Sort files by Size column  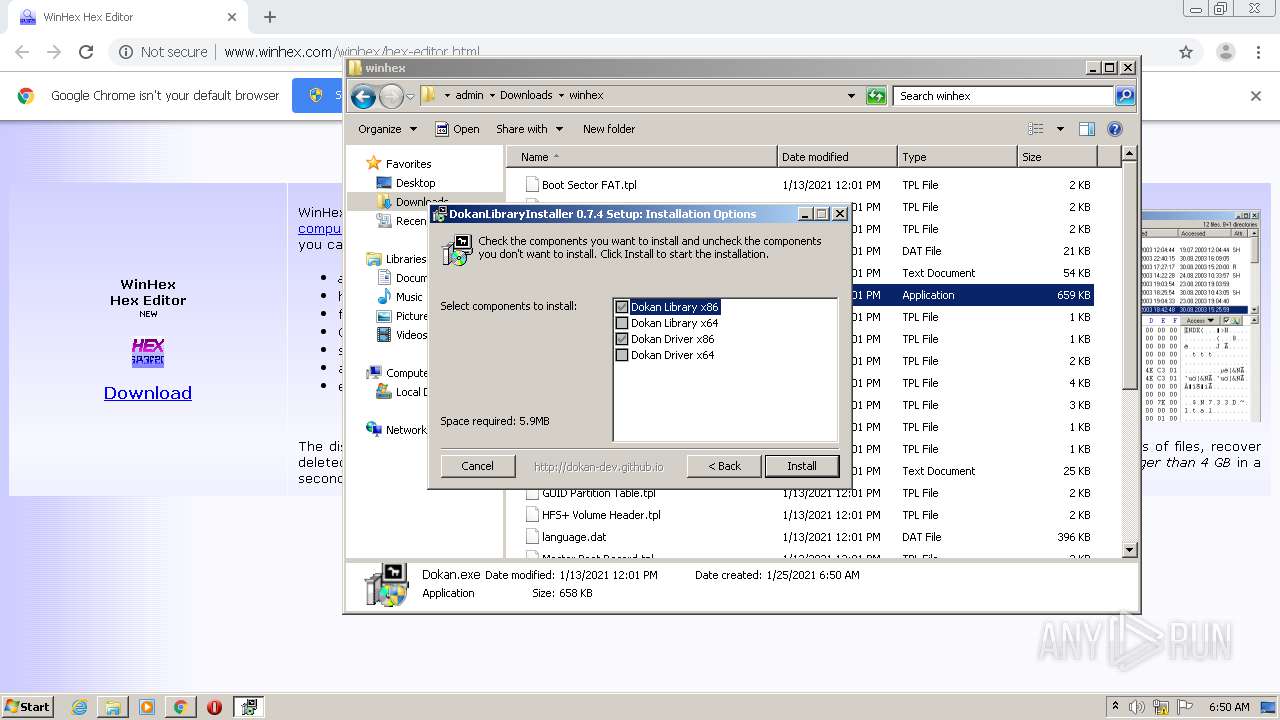1056,157
